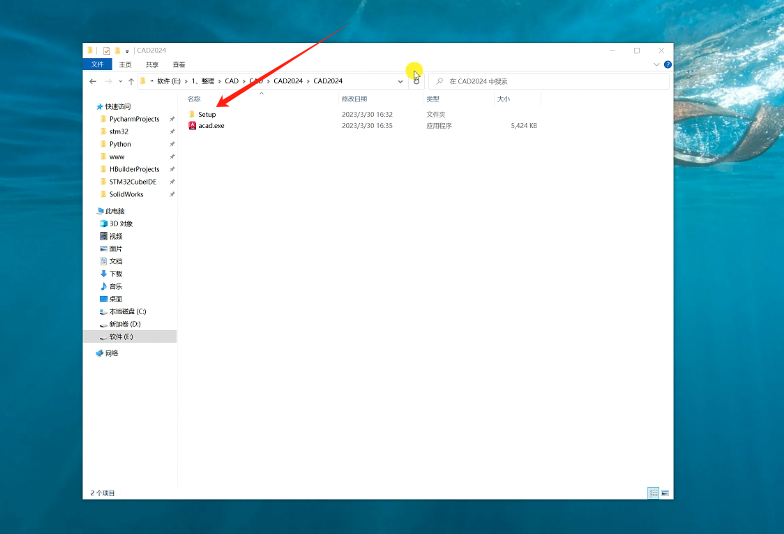This screenshot has width=784, height=534.
Task: Open 桌面 desktop in navigation pane
Action: click(116, 298)
